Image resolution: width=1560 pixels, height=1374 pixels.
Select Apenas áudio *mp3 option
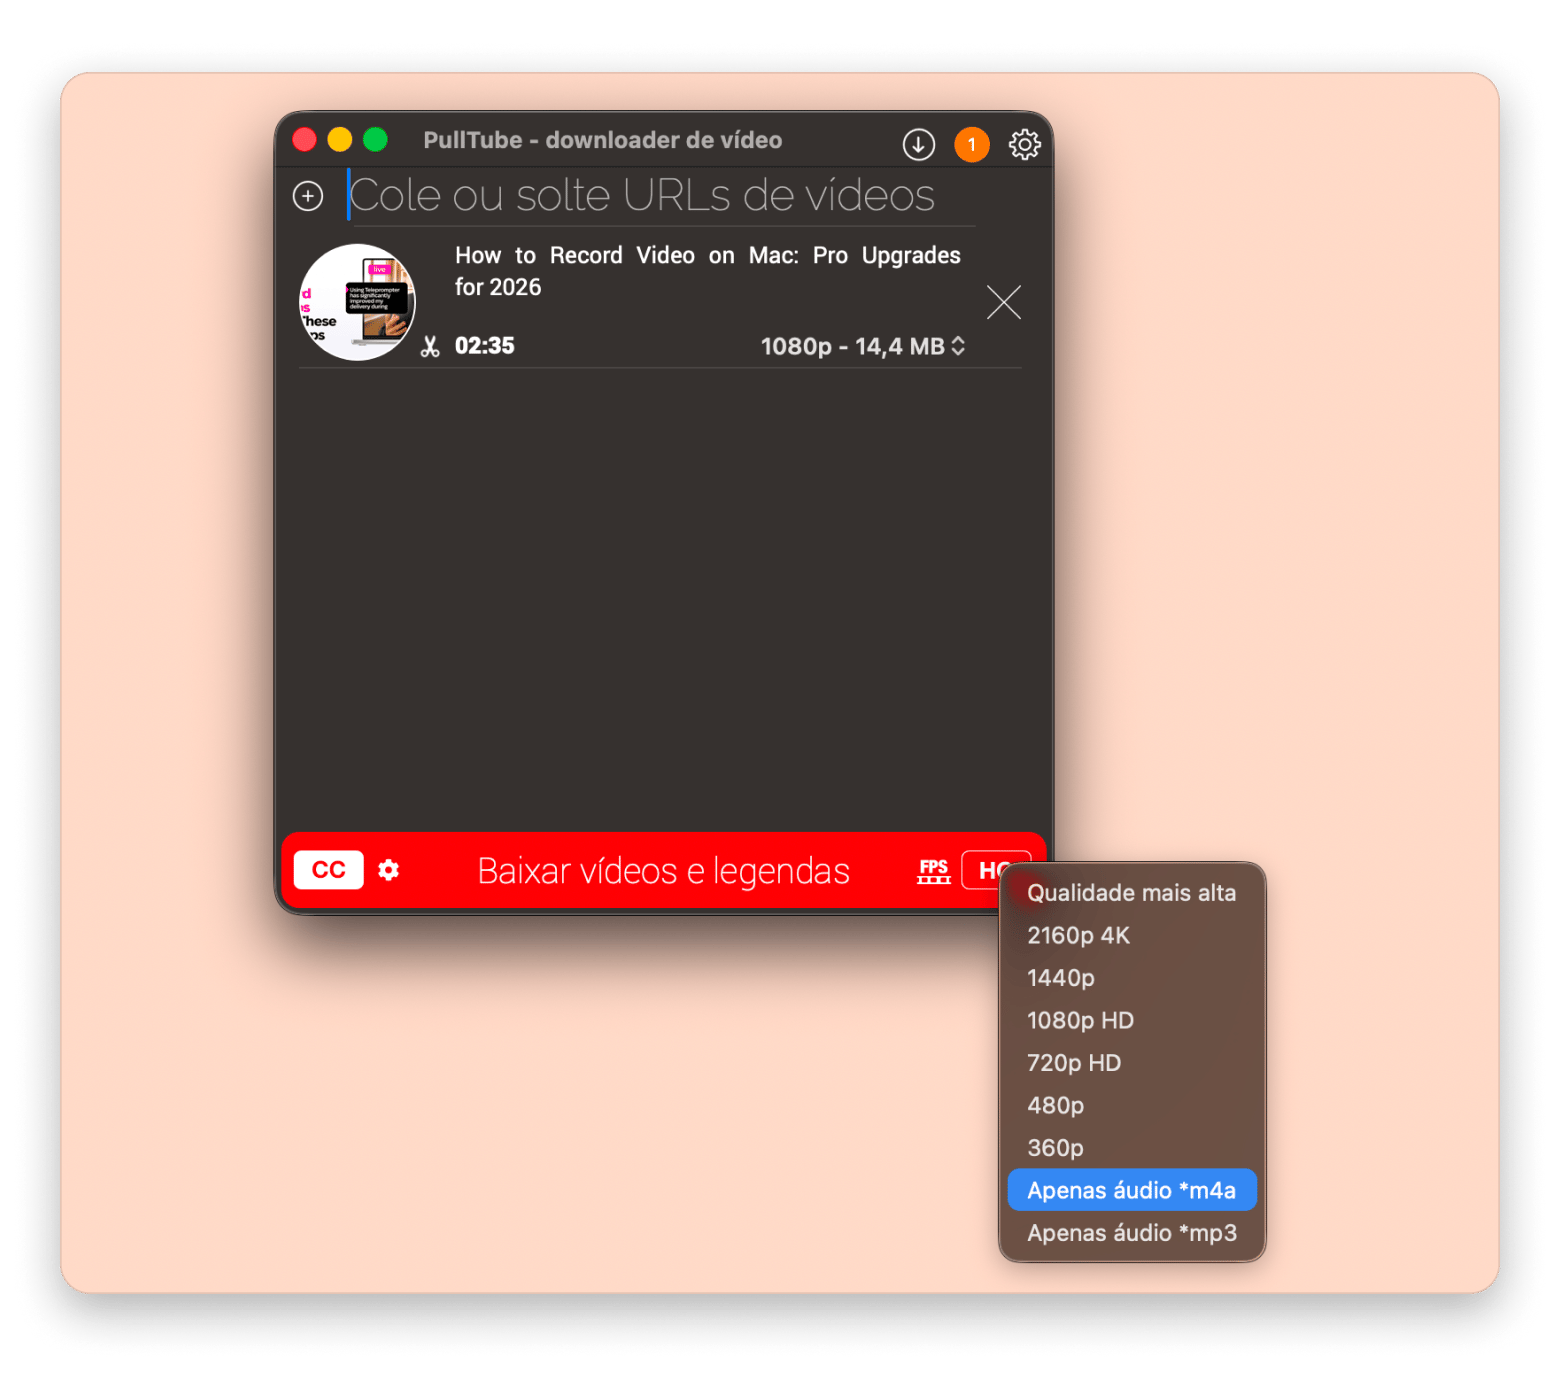click(x=1131, y=1233)
